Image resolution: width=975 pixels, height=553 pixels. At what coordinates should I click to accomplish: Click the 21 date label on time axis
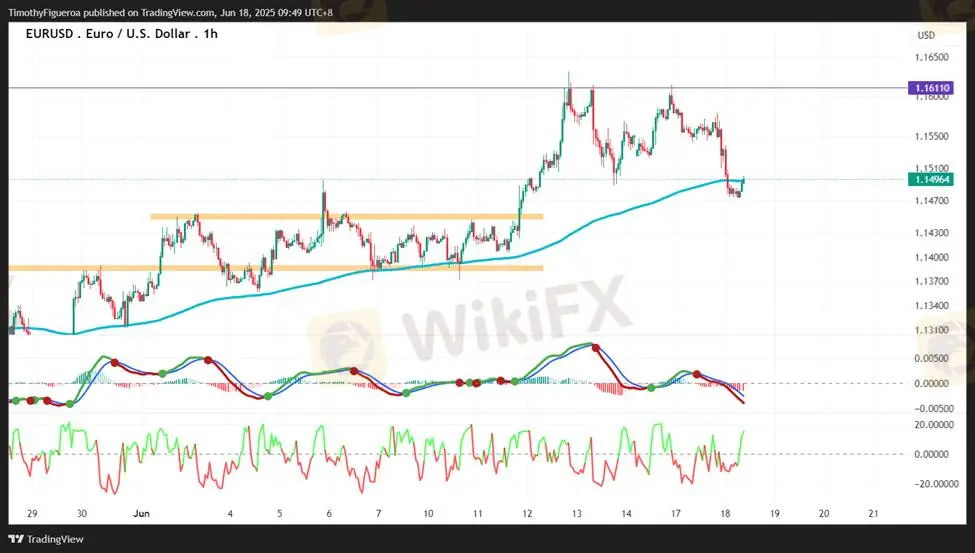(x=874, y=514)
